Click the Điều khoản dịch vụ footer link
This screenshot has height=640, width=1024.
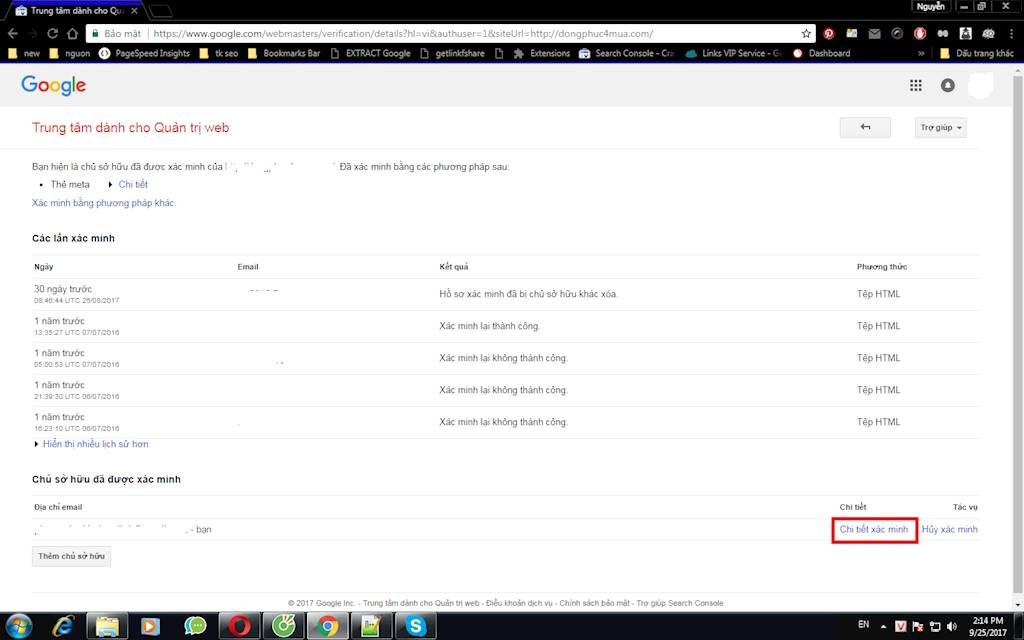pos(519,603)
